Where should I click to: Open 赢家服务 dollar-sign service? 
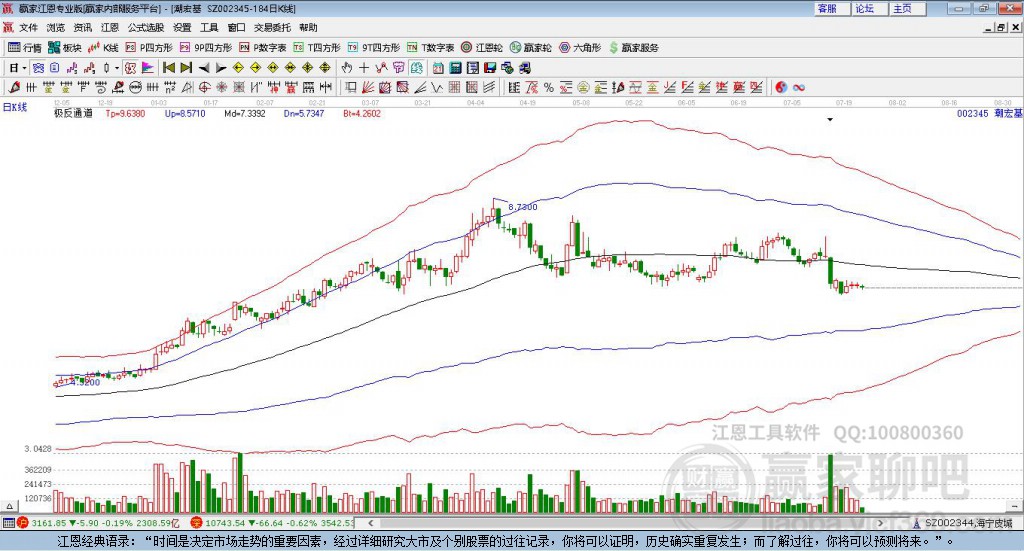[x=634, y=48]
